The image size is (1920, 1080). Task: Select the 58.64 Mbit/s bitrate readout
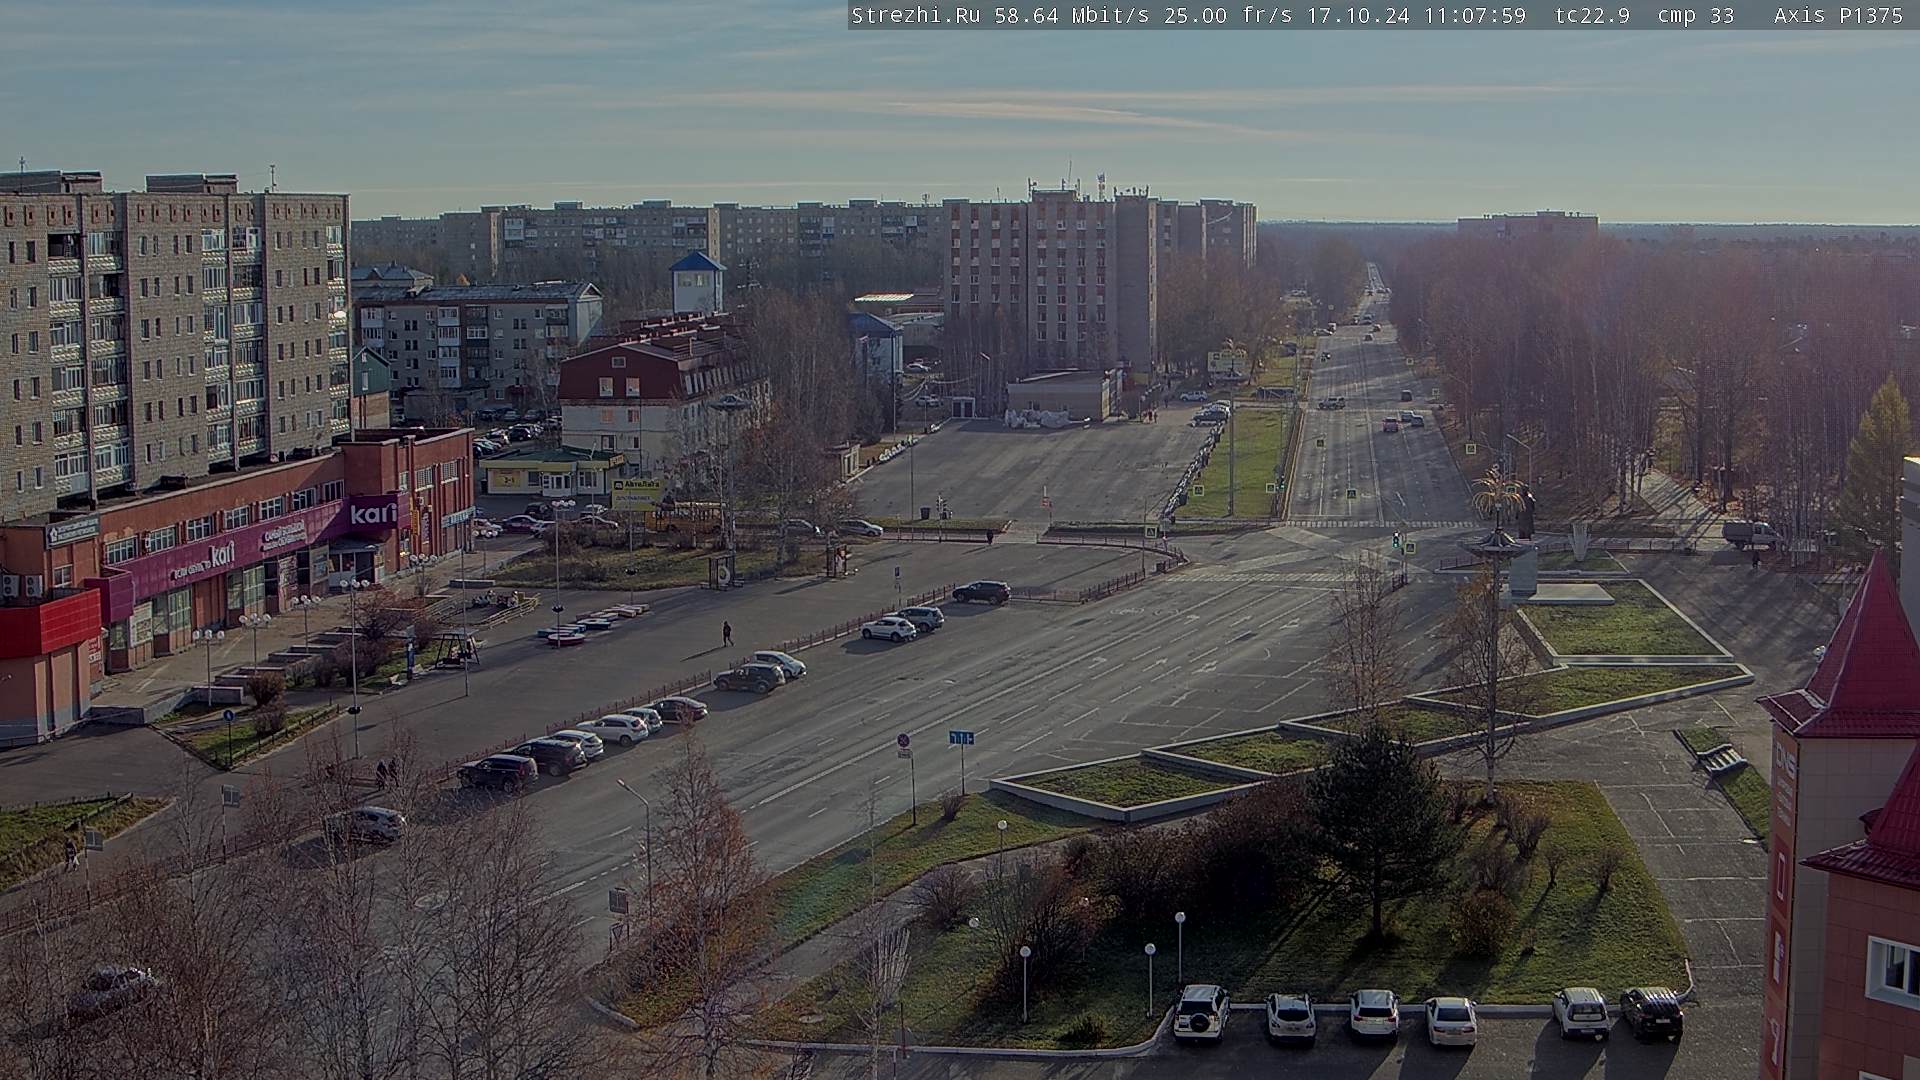1071,15
